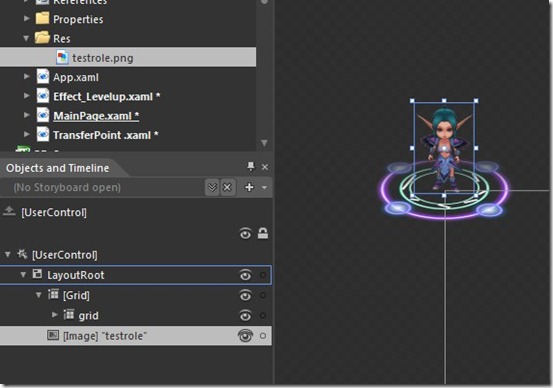The height and width of the screenshot is (388, 553).
Task: Click the [Image] testrole element icon
Action: click(53, 335)
